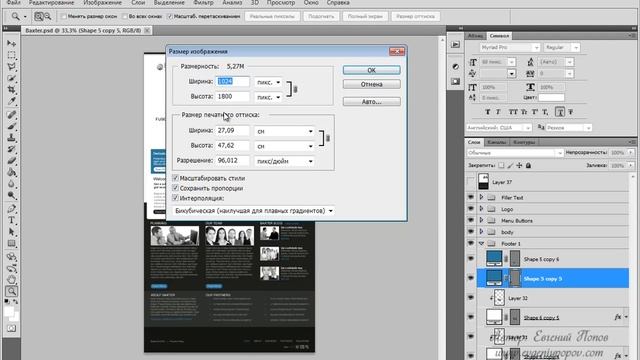Click 'Размер оттиска' button
The image size is (640, 360).
coord(416,16)
